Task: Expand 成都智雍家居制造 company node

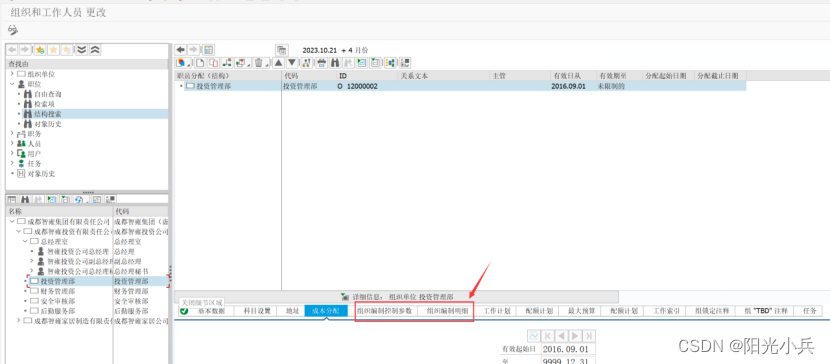Action: [19, 321]
